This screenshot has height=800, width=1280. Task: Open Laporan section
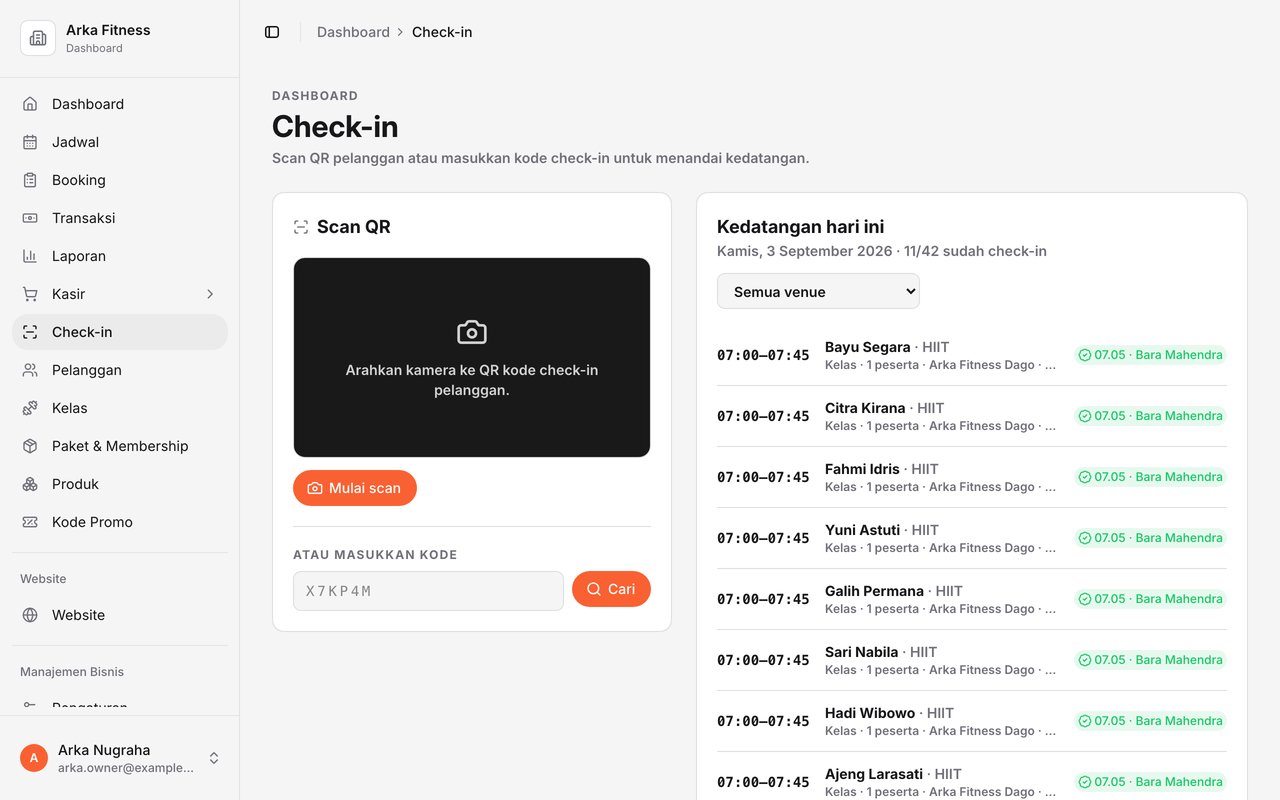[120, 256]
